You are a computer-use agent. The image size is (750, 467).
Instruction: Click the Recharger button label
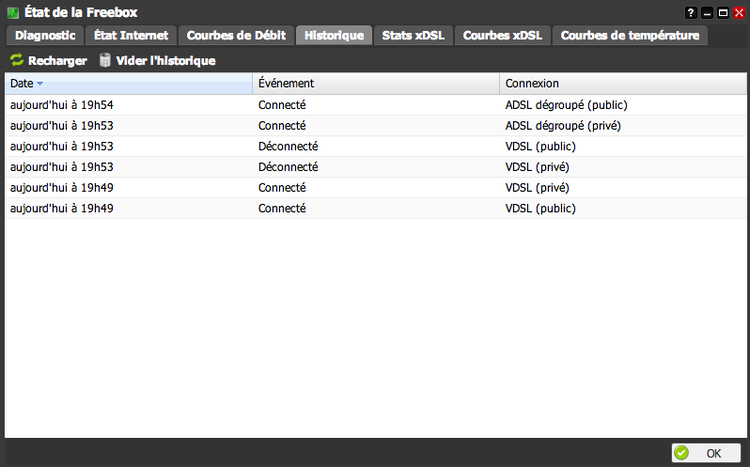pos(57,61)
